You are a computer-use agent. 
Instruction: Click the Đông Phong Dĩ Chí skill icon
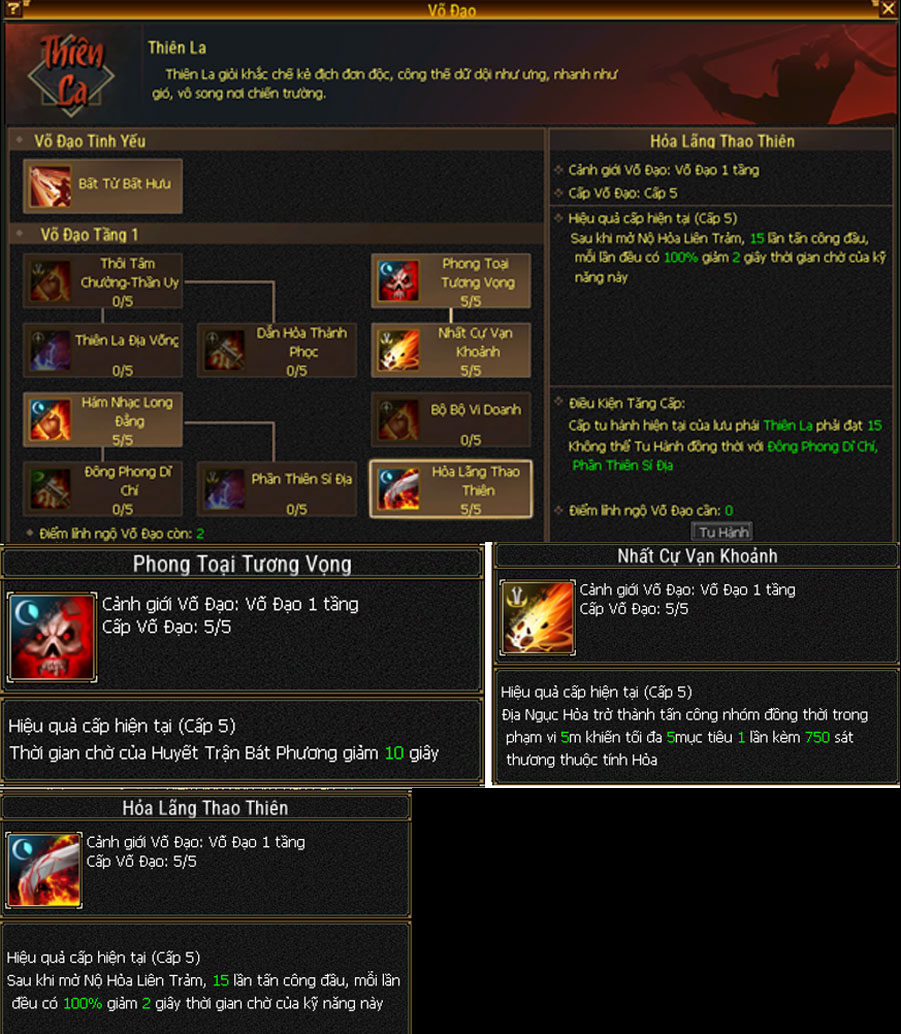pyautogui.click(x=49, y=489)
